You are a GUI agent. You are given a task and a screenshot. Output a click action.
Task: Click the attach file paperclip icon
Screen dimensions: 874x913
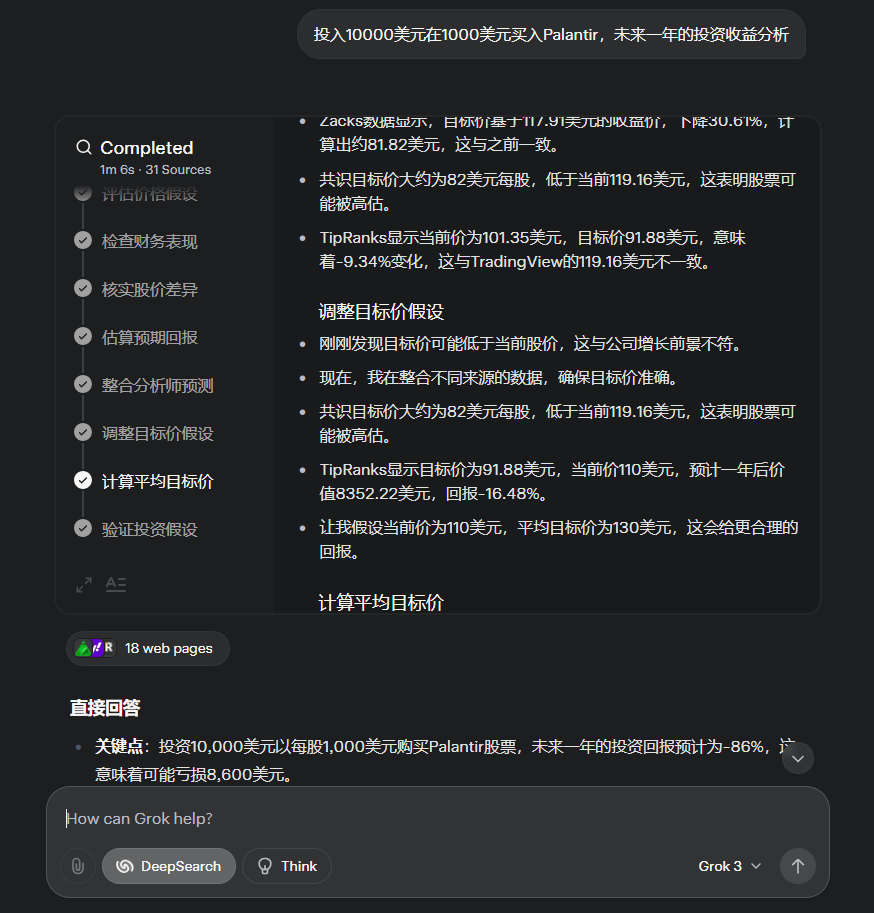(x=77, y=866)
